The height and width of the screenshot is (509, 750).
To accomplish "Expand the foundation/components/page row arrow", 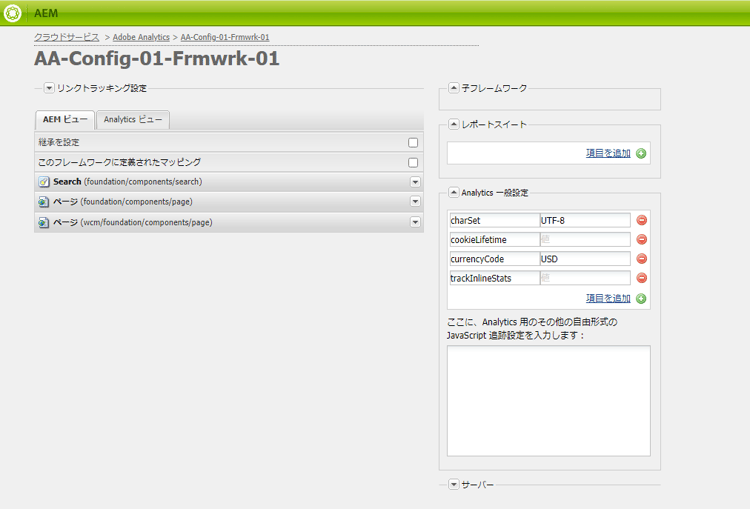I will click(x=415, y=201).
